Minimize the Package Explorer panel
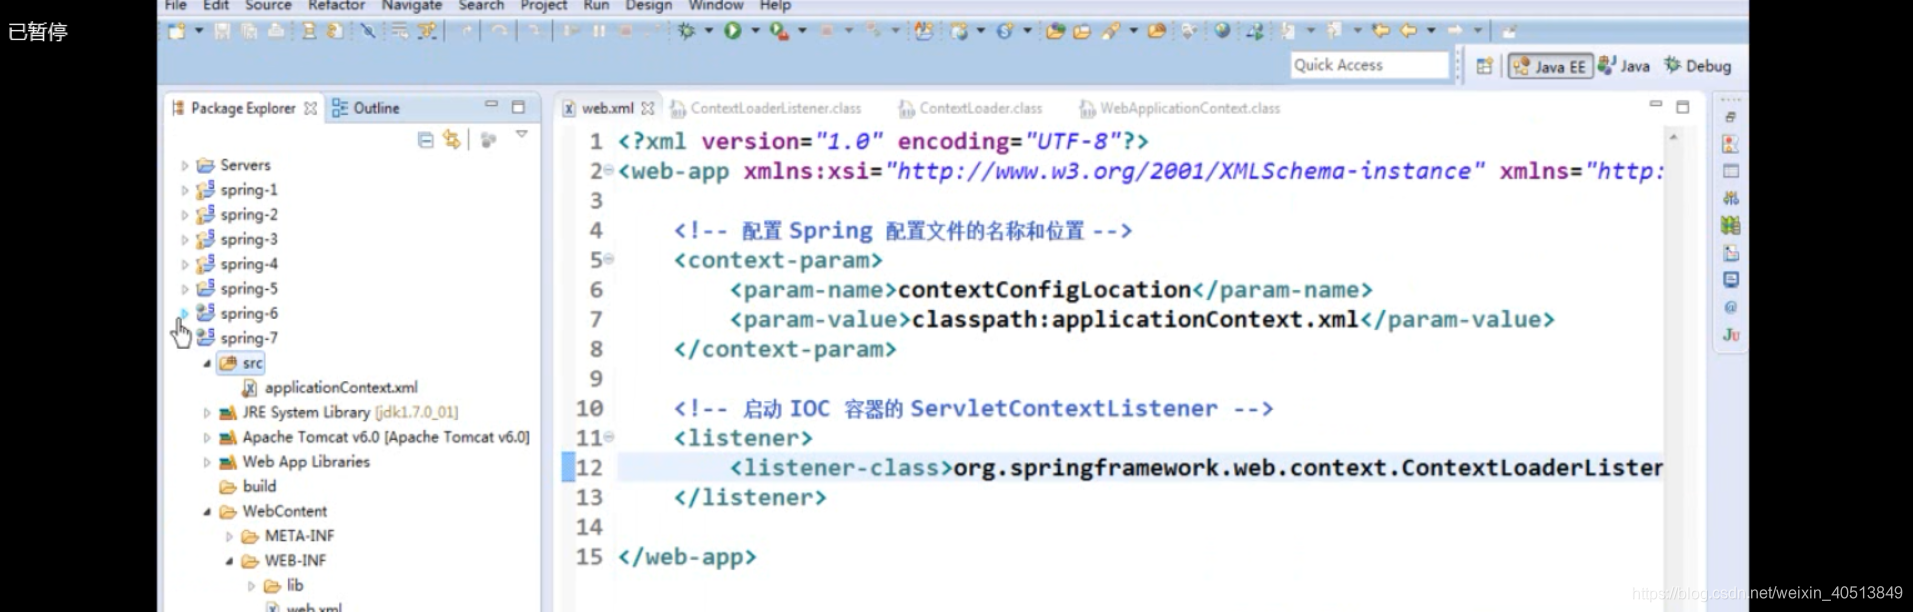Viewport: 1913px width, 612px height. [491, 104]
